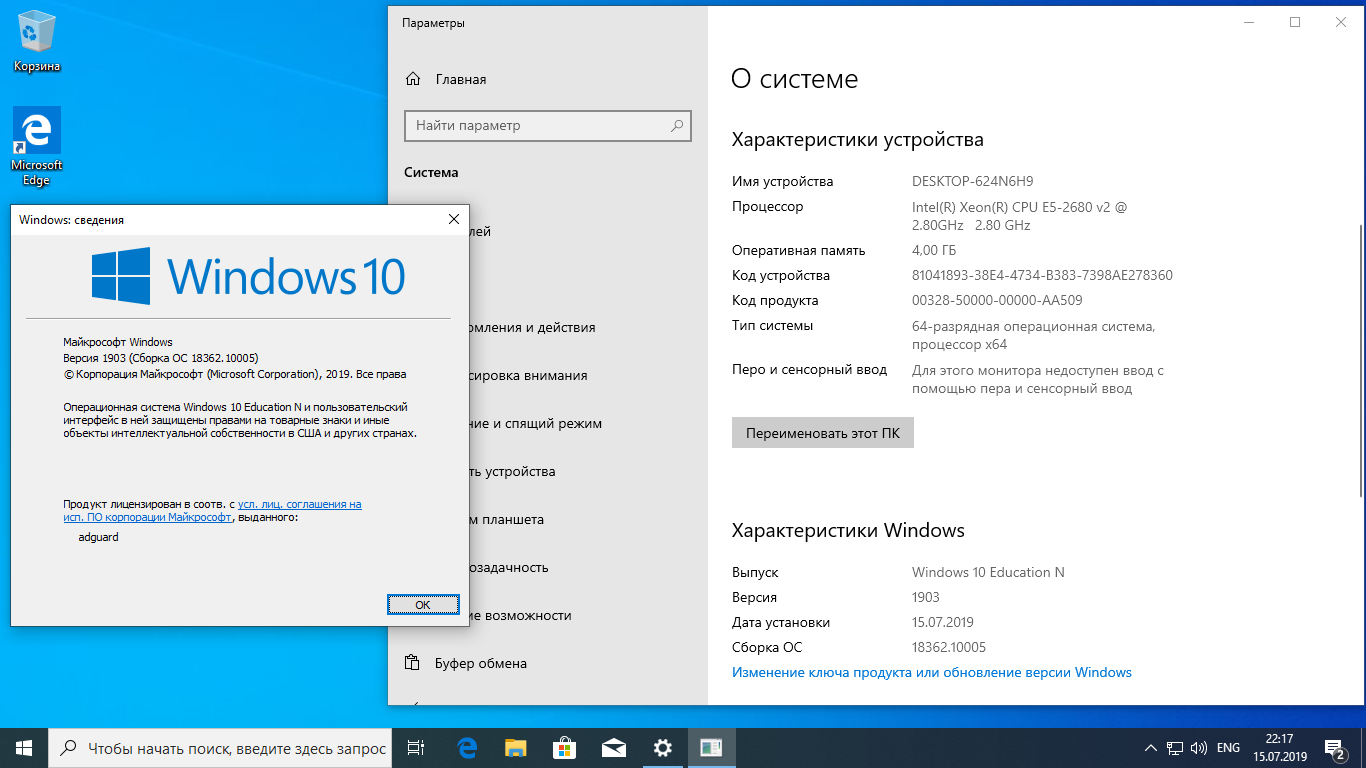This screenshot has width=1366, height=768.
Task: Open Microsoft Edge desktop shortcut
Action: [x=37, y=147]
